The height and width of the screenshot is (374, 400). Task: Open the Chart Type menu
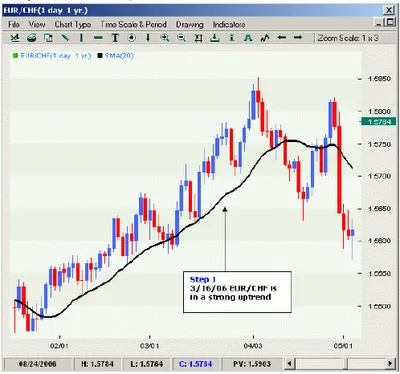(x=73, y=24)
